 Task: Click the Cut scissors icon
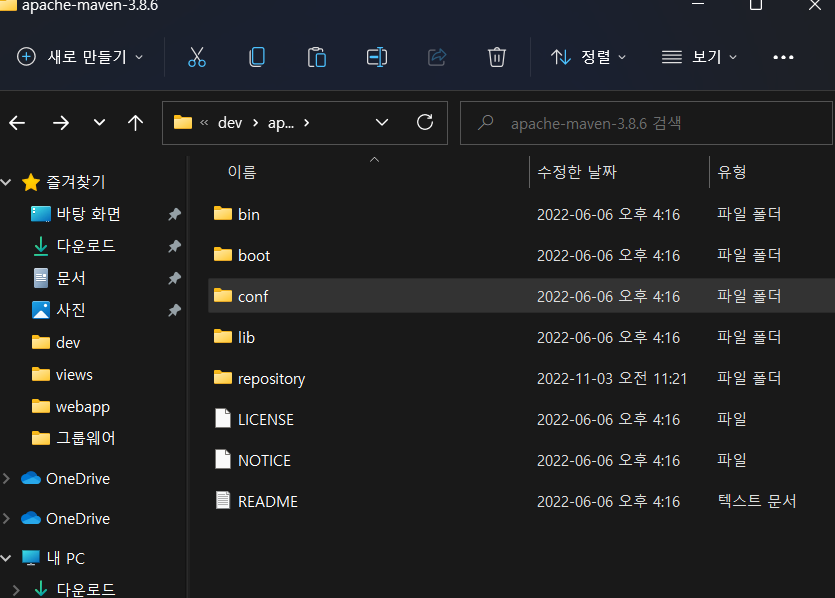tap(197, 57)
